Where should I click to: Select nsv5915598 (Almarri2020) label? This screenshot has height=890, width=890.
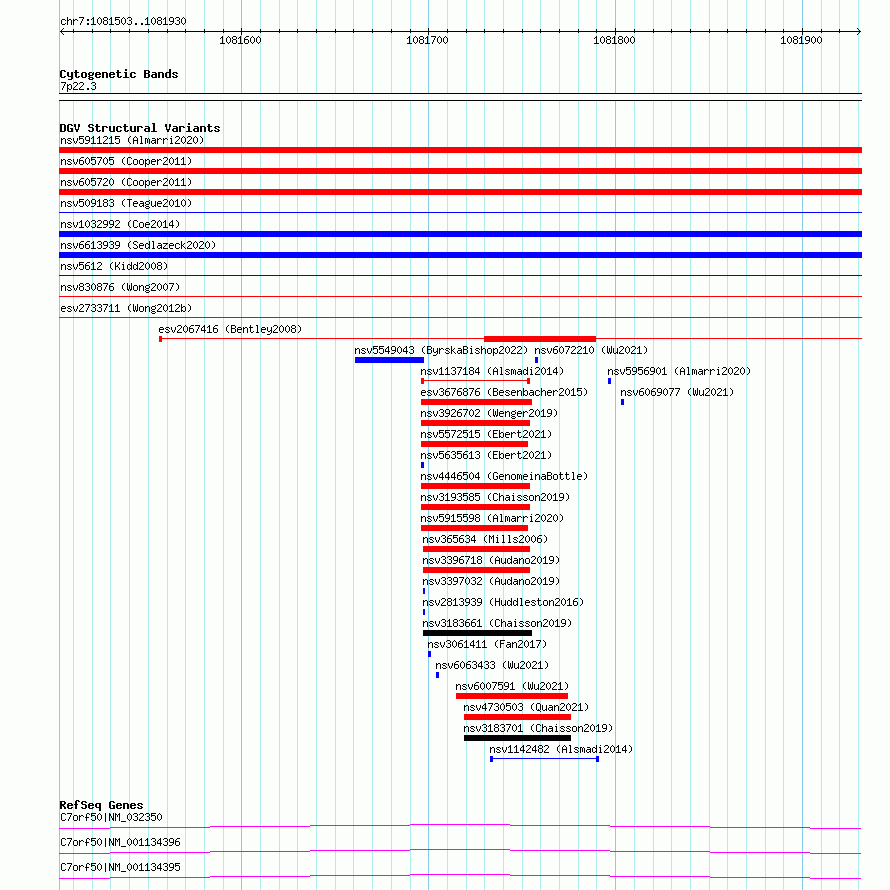(492, 518)
